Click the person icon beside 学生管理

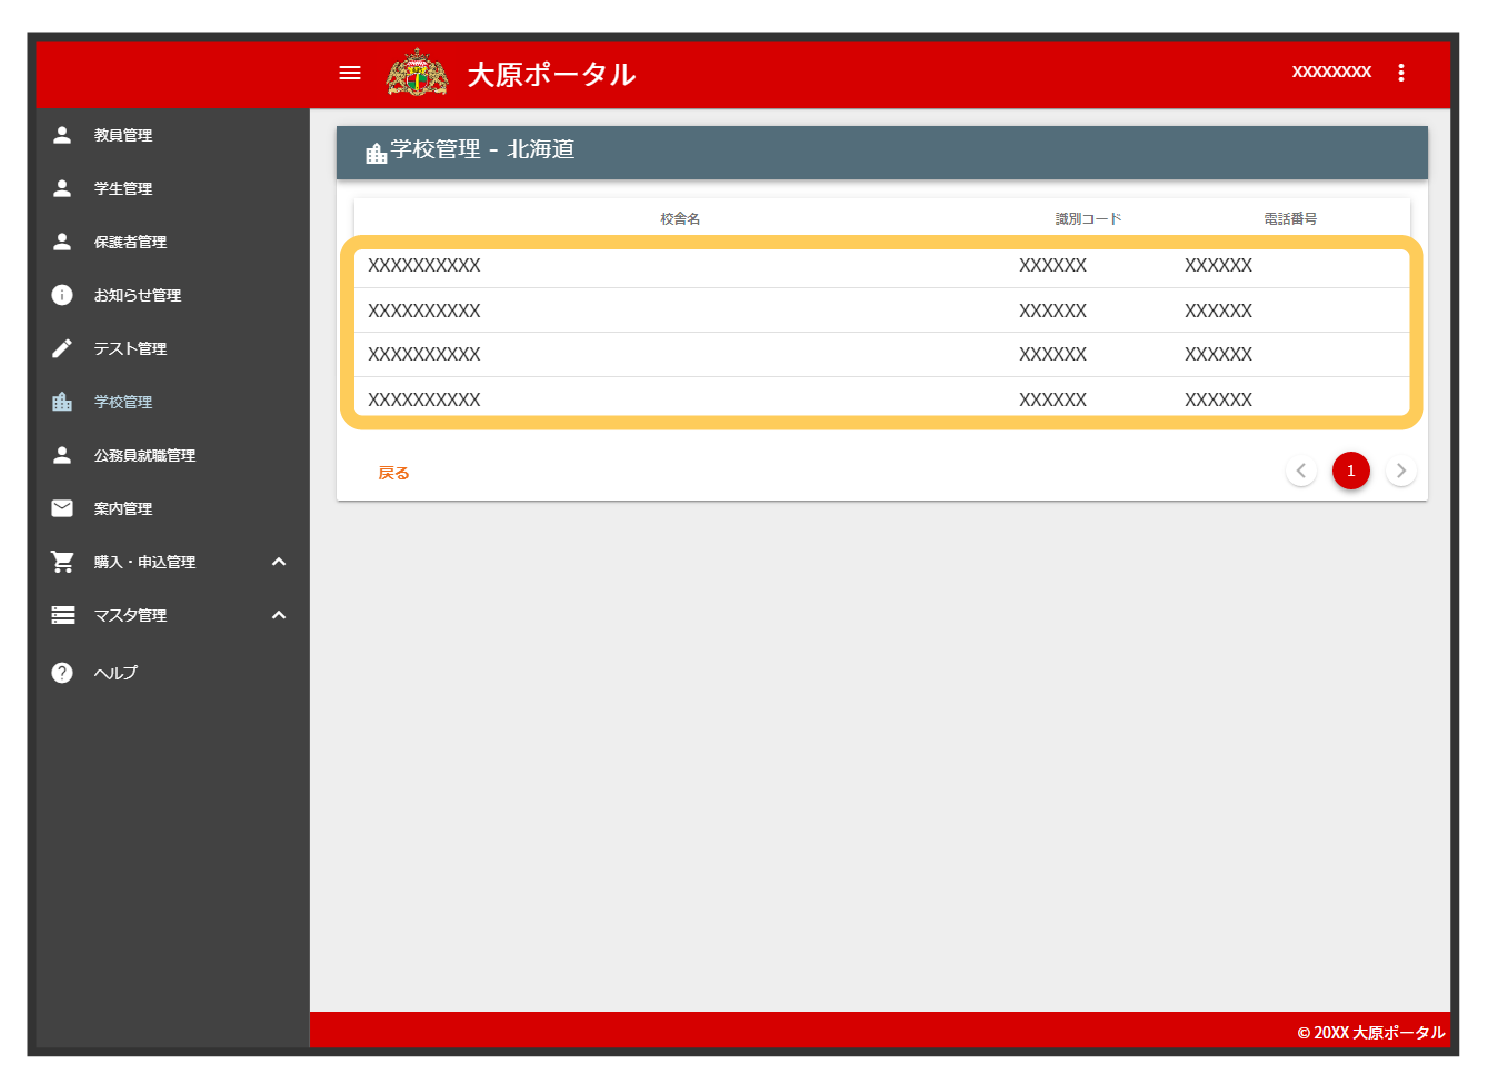click(x=62, y=188)
